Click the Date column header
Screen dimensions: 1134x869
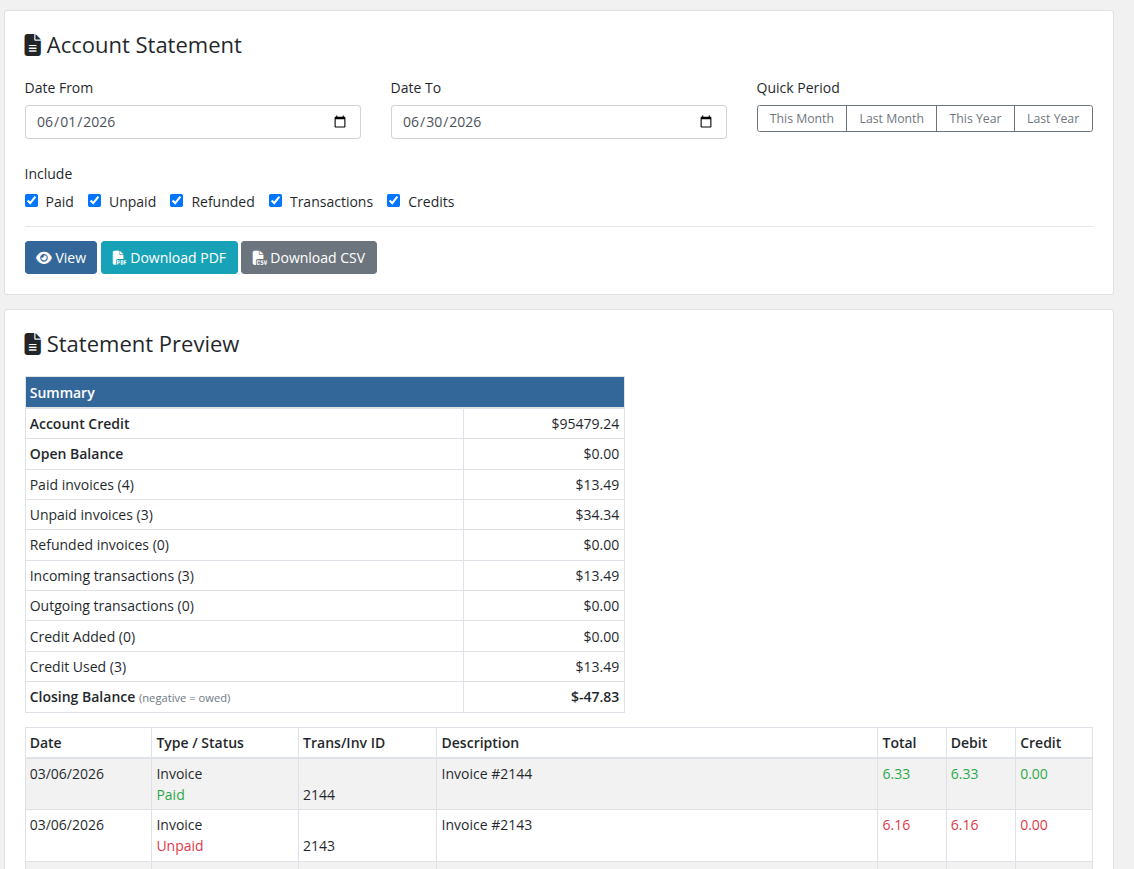pyautogui.click(x=88, y=742)
